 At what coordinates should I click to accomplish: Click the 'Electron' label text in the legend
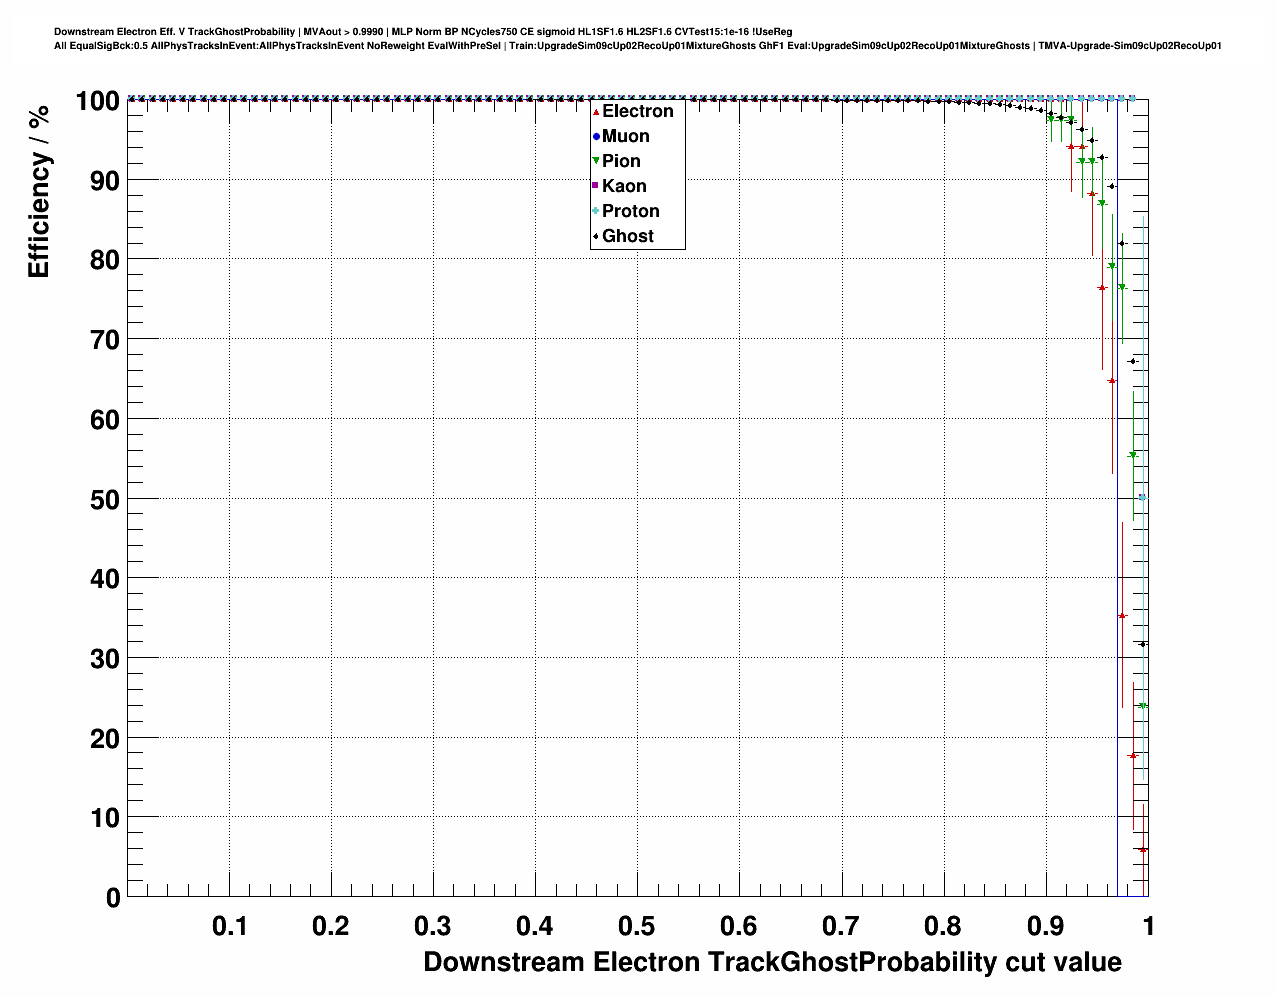tap(637, 111)
